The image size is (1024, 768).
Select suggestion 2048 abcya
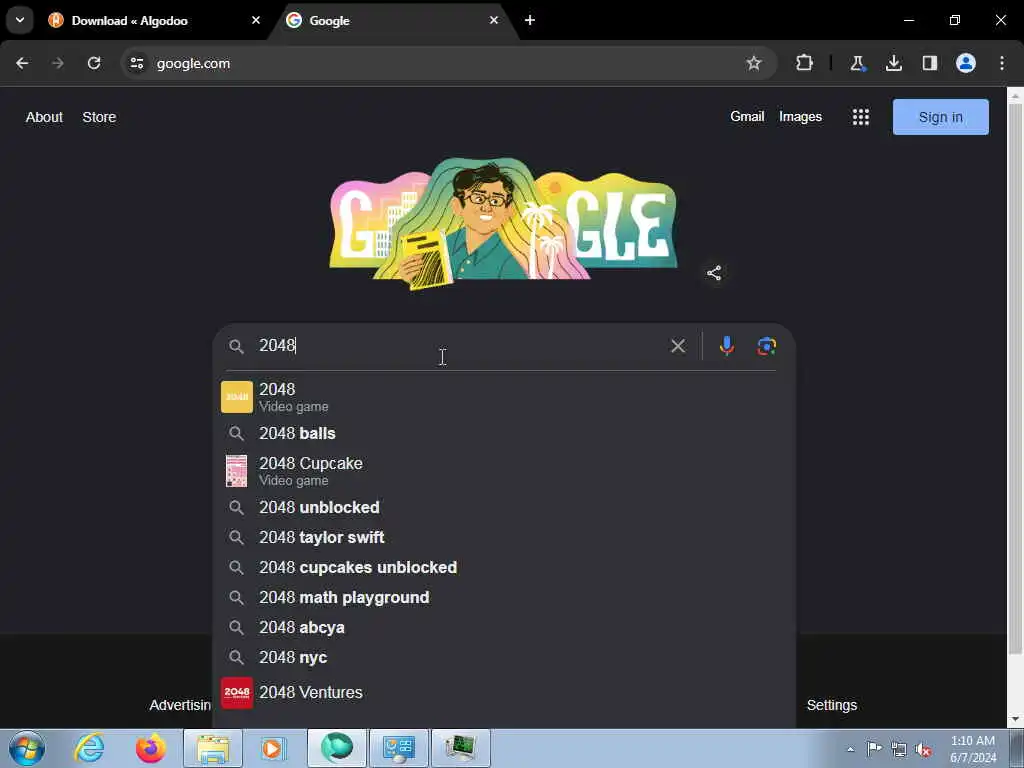504,628
